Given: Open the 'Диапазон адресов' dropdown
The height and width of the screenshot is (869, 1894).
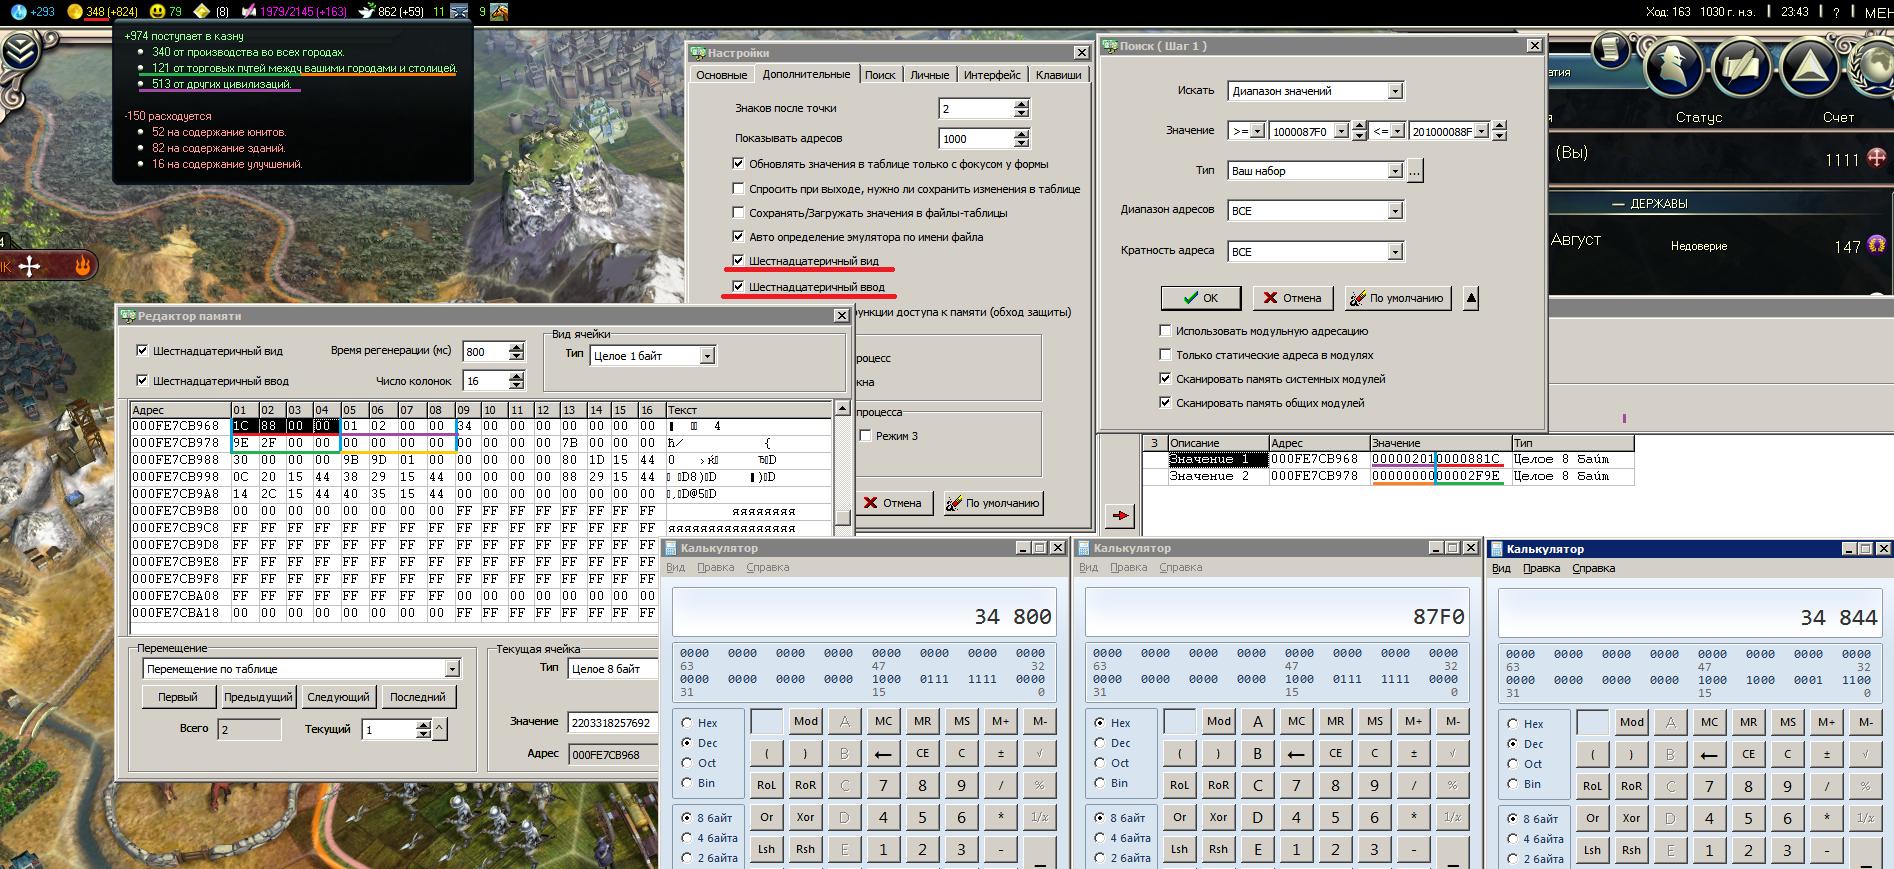Looking at the screenshot, I should pyautogui.click(x=1395, y=211).
